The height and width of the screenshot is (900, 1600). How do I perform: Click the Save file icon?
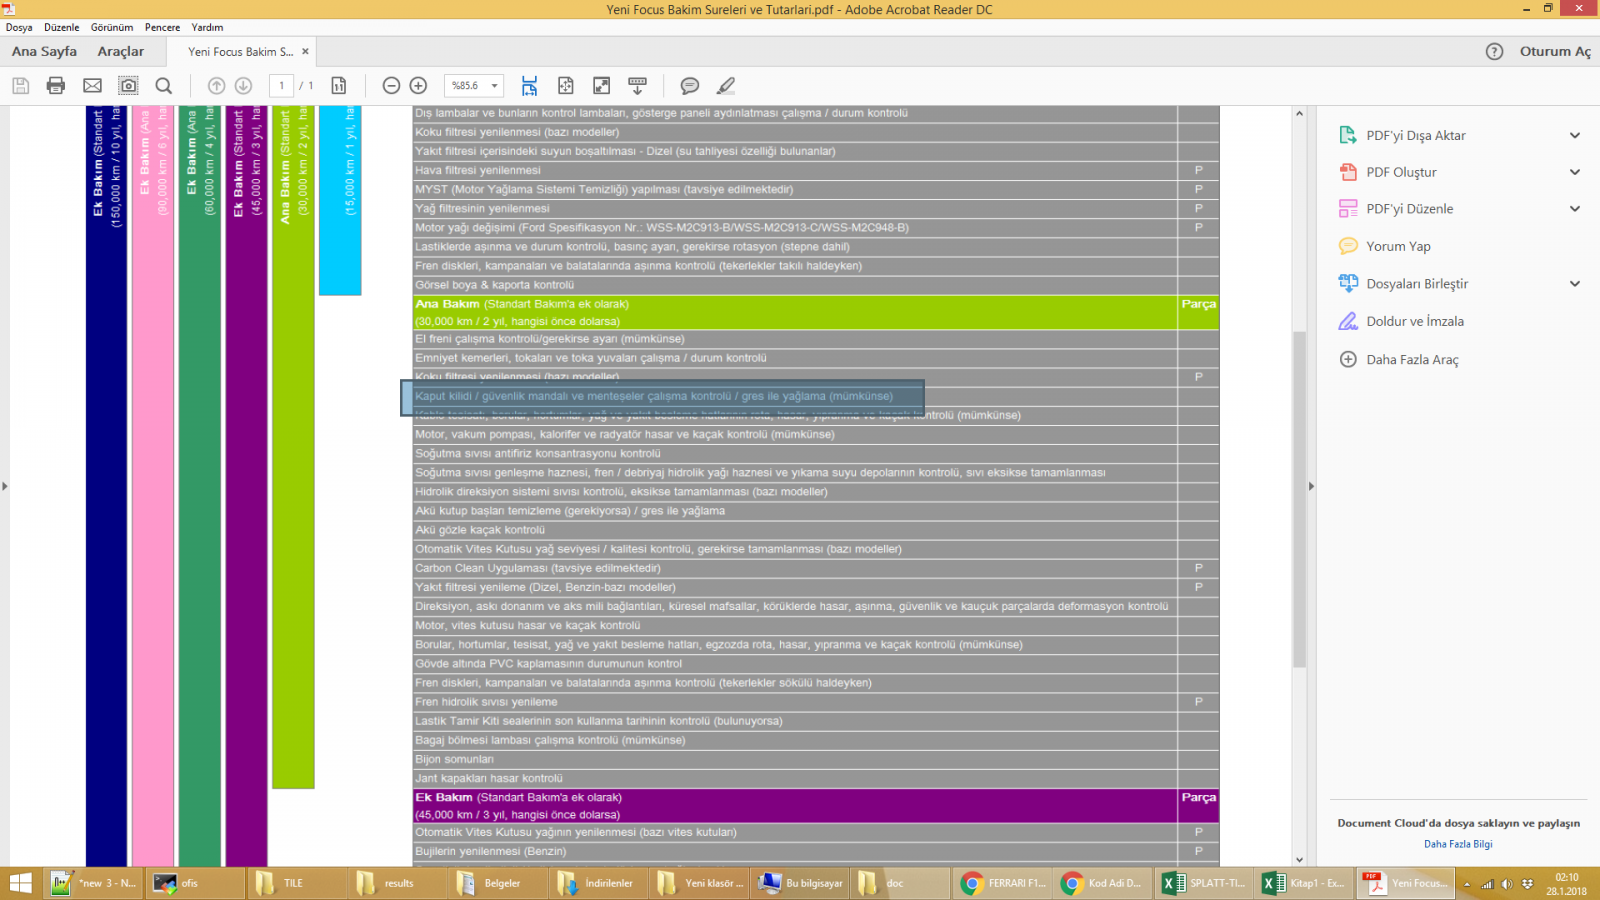click(x=20, y=86)
